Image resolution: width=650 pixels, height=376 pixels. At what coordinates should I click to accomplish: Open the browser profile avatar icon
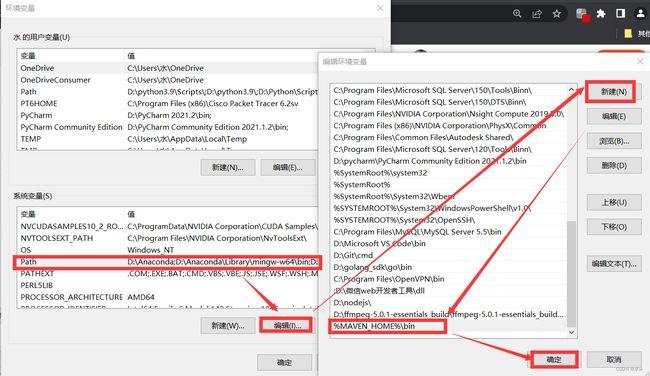click(x=641, y=14)
